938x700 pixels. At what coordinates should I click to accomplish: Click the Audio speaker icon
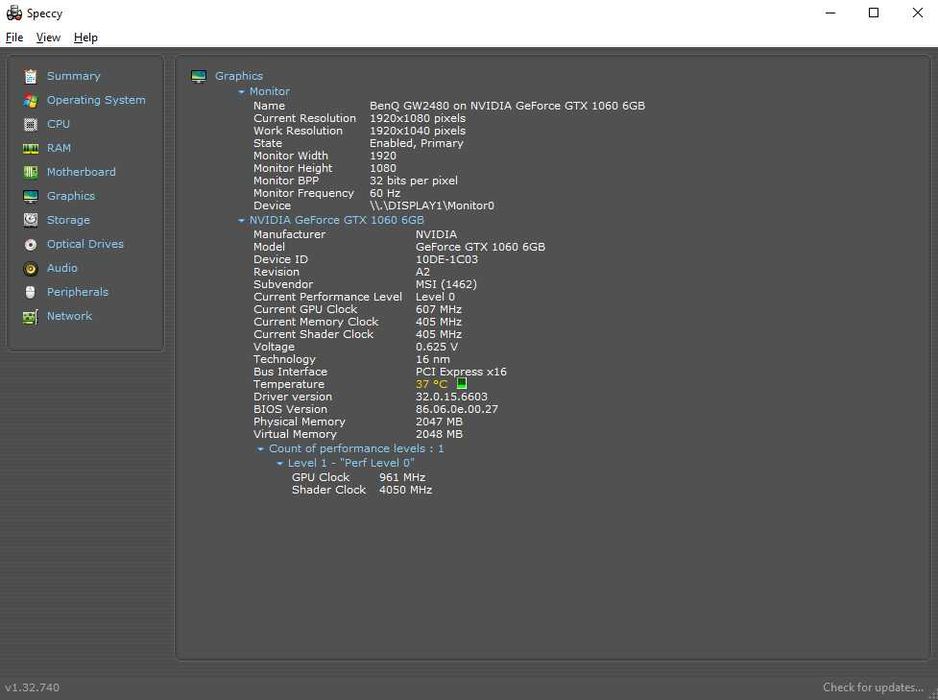[x=31, y=269]
